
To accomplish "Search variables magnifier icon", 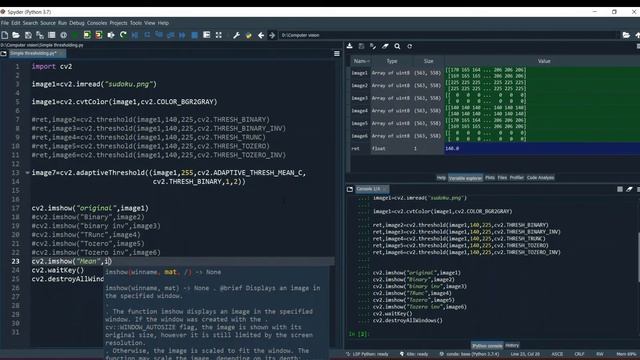I will (x=397, y=46).
